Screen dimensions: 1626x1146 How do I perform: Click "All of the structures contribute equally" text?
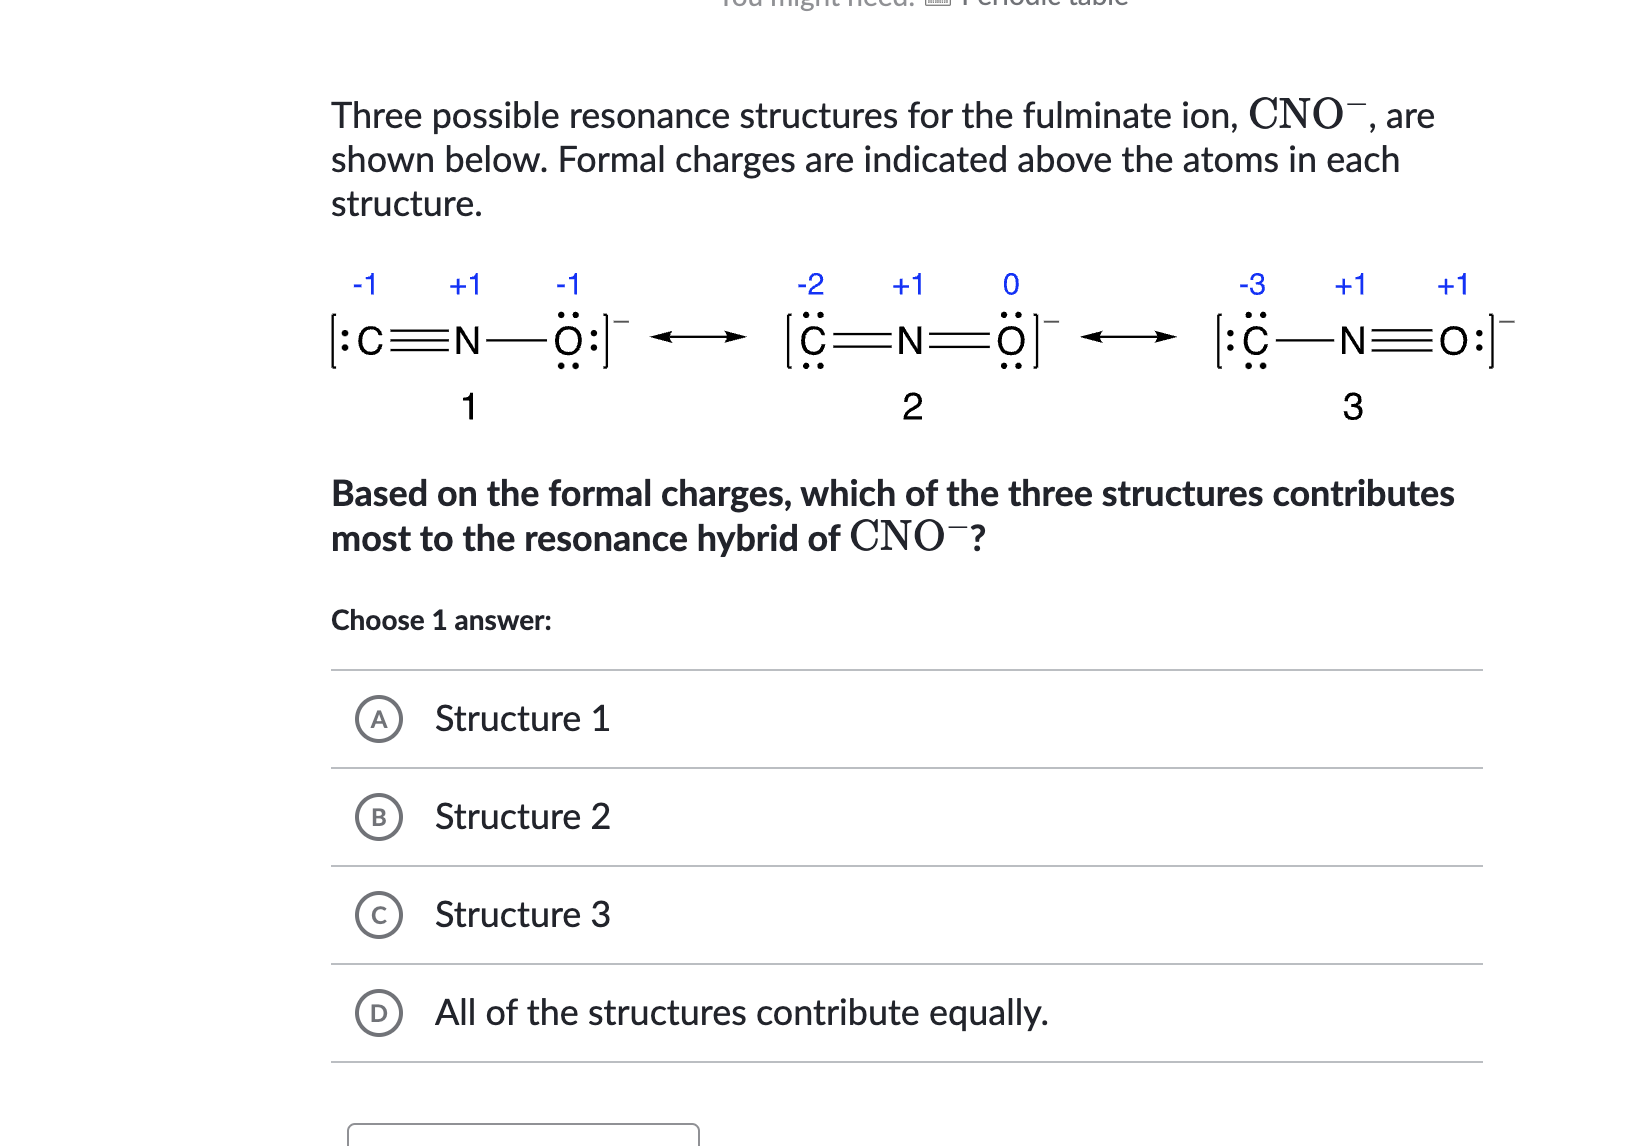pos(741,1013)
